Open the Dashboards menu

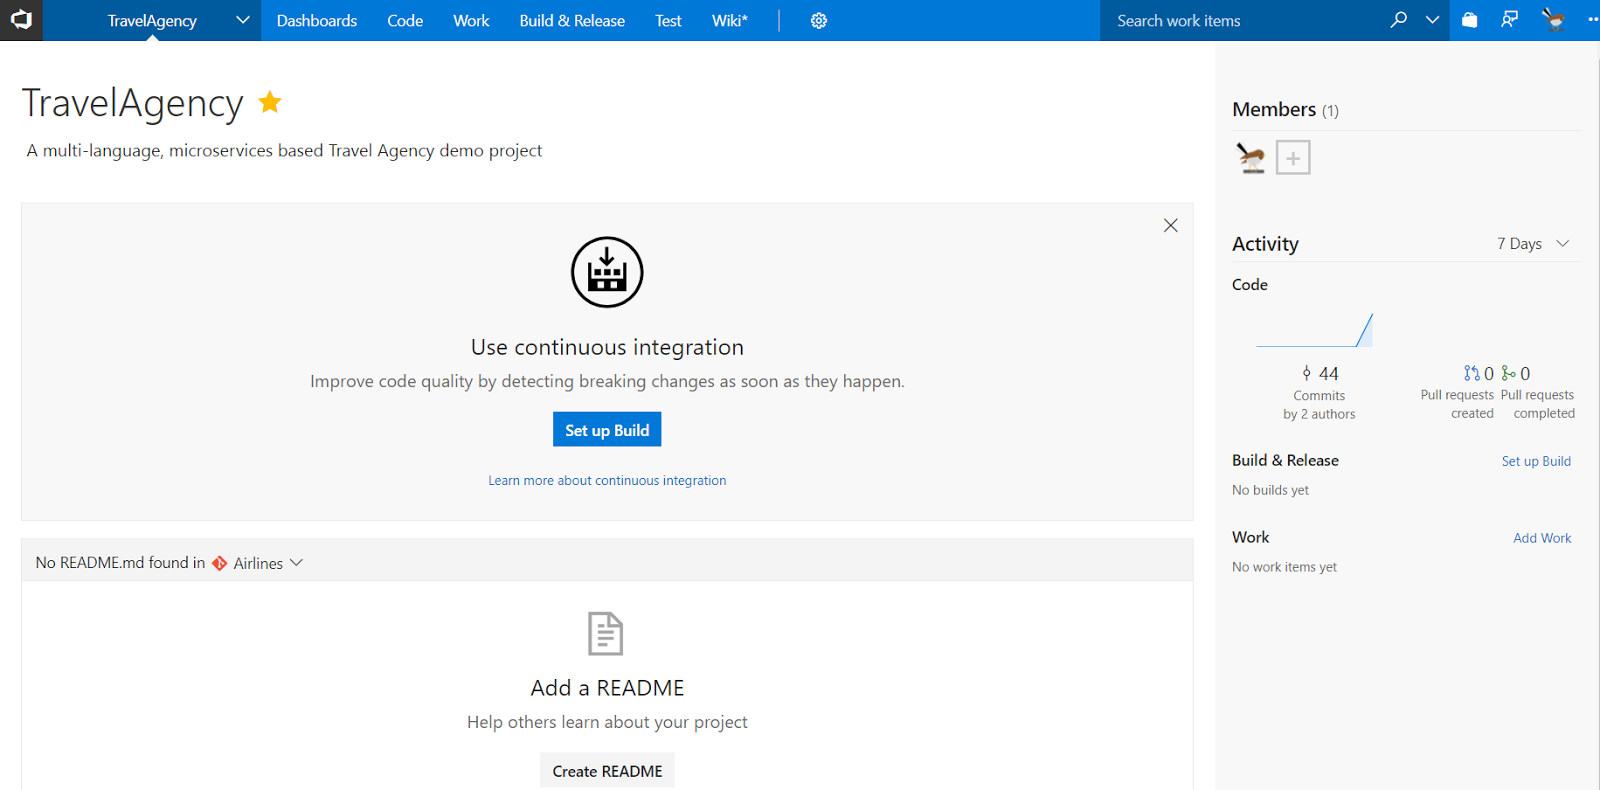pos(317,21)
